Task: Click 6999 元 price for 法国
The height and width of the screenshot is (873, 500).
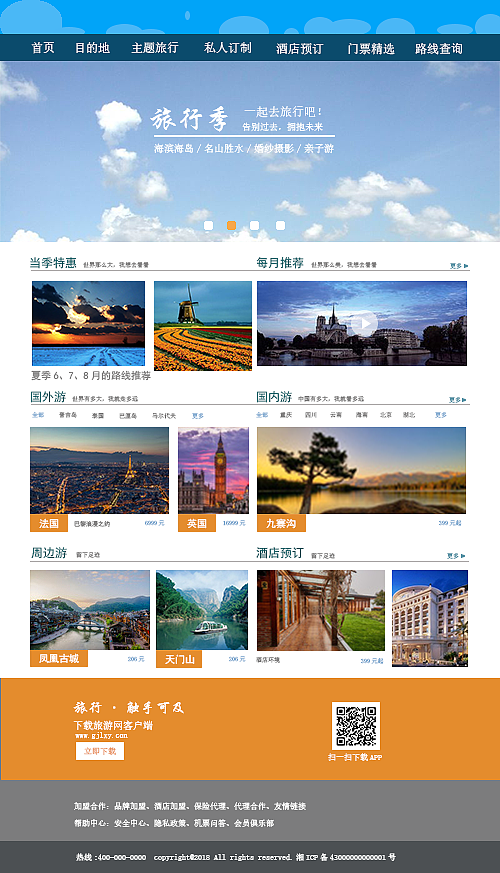Action: [x=154, y=523]
